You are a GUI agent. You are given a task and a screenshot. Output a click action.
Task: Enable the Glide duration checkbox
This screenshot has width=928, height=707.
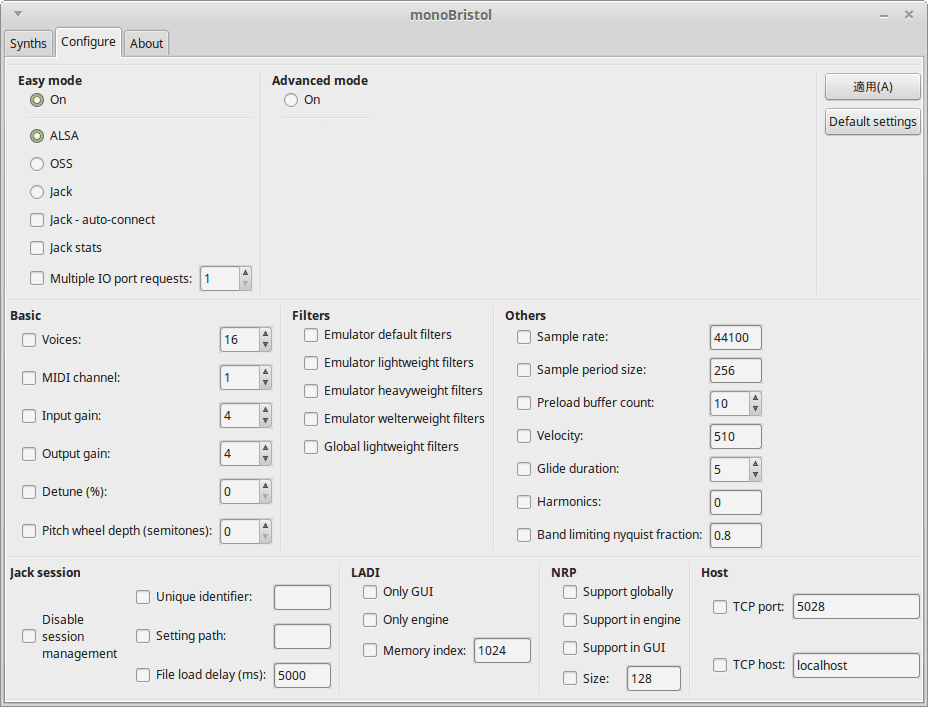click(x=524, y=469)
